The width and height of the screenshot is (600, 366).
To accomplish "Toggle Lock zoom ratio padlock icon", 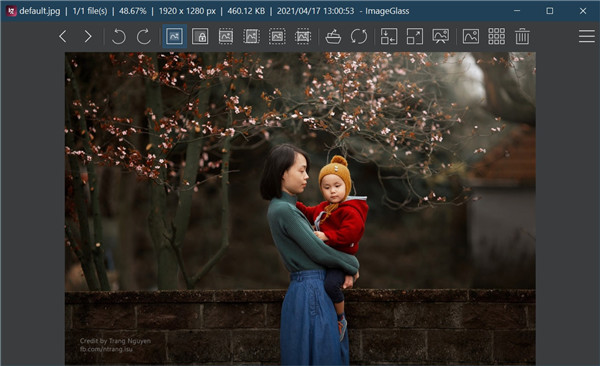I will pos(200,37).
